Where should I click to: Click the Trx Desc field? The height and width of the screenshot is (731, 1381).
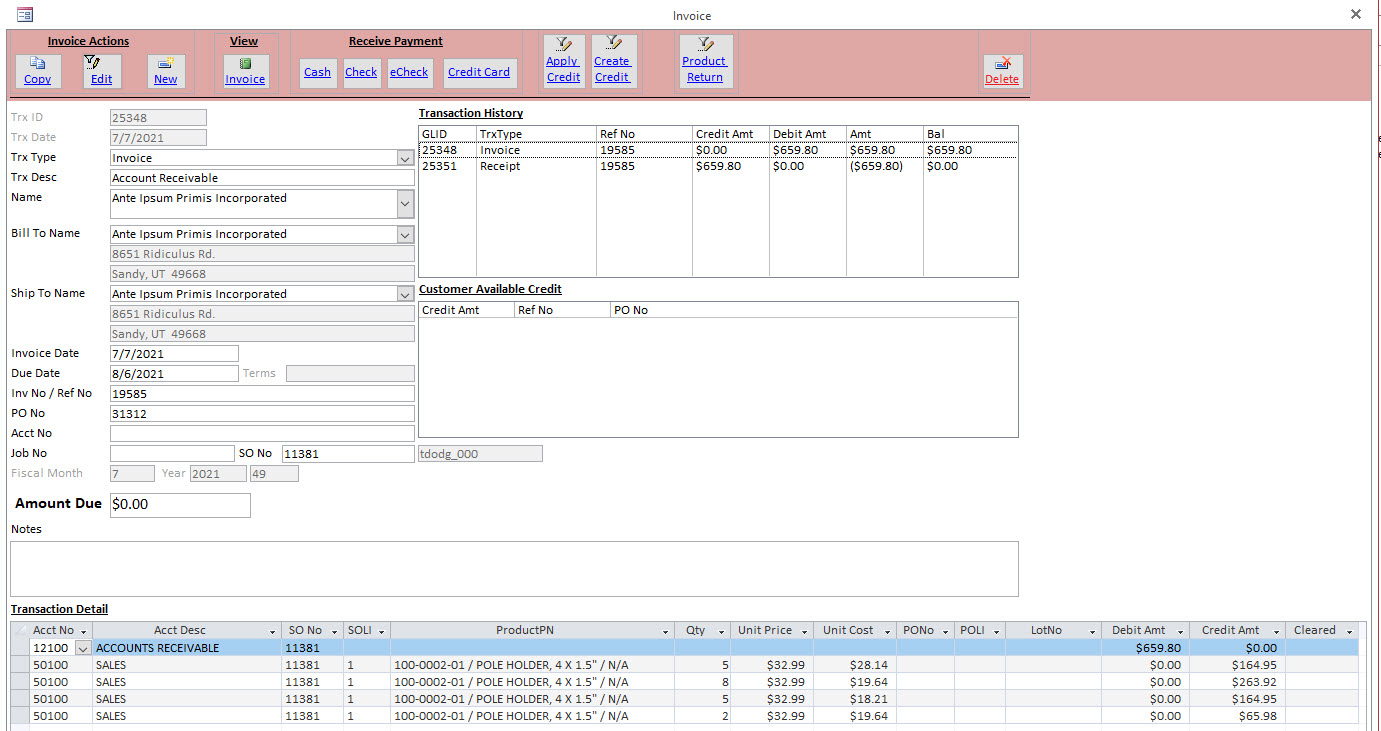pos(262,178)
